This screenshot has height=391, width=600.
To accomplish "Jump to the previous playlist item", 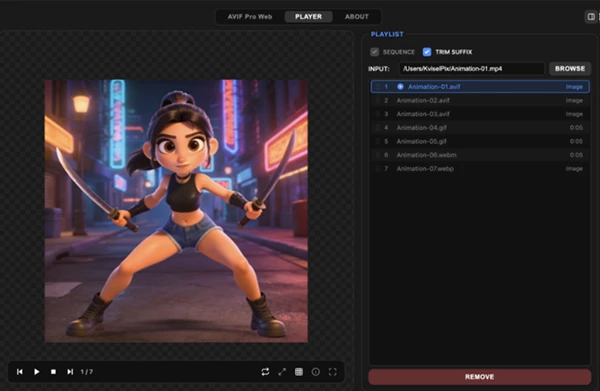I will (x=20, y=371).
